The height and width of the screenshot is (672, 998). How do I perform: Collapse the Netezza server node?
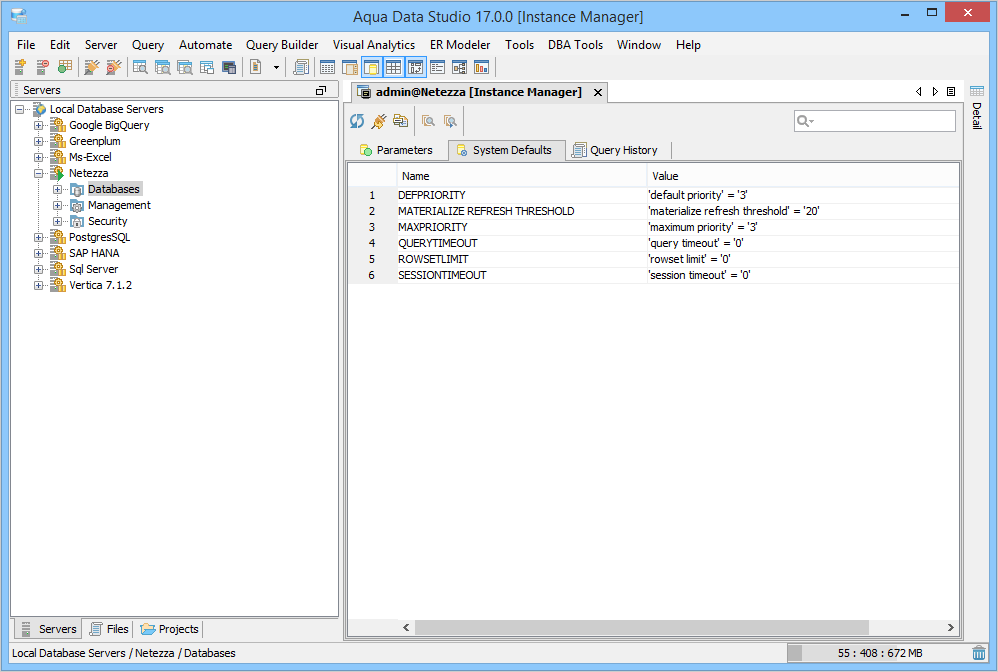[39, 173]
